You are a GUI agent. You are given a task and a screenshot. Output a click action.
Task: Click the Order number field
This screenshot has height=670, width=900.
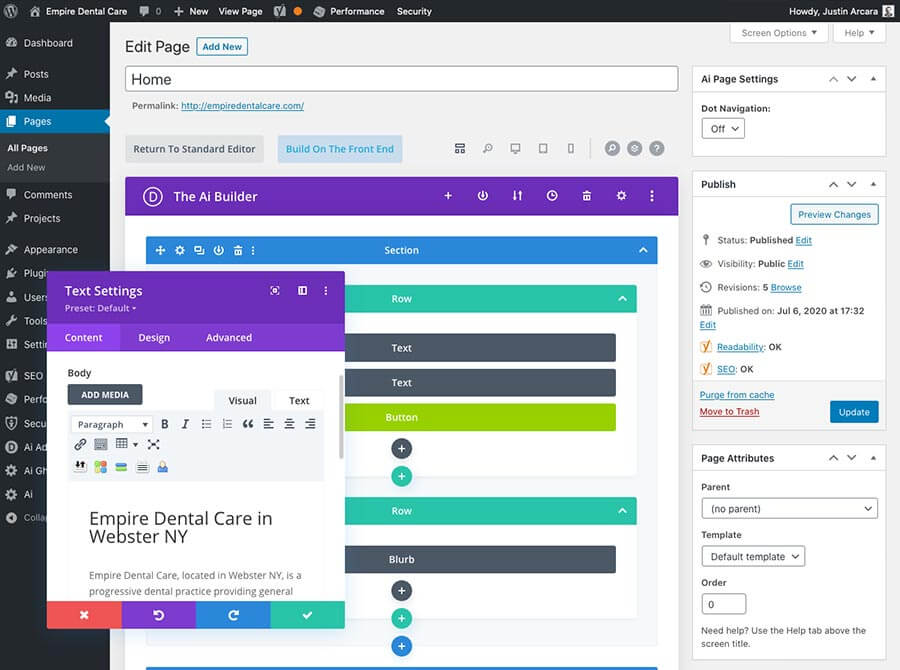click(x=723, y=604)
